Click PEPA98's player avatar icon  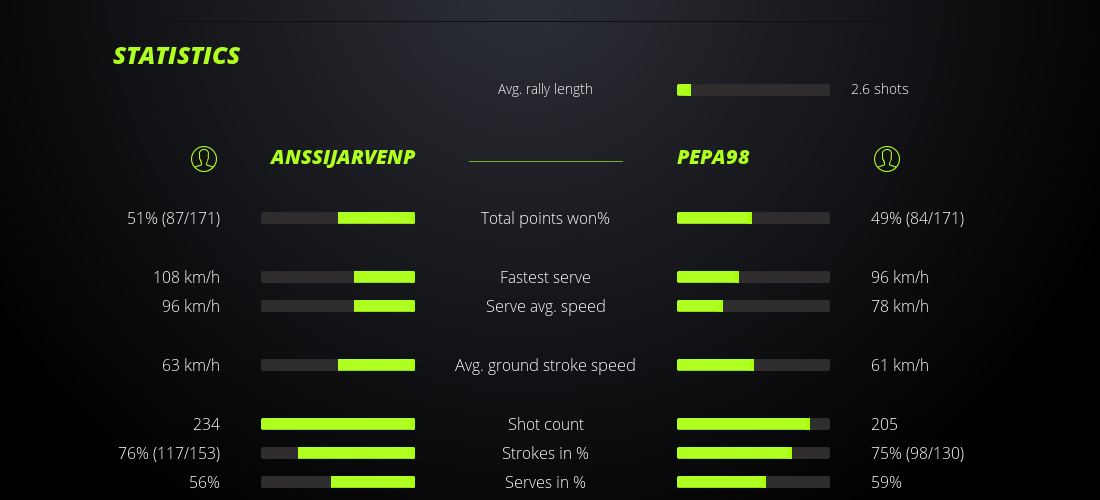(x=887, y=158)
